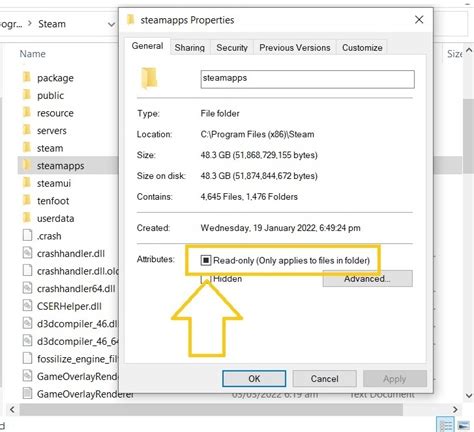Click the tenfoot folder icon
Viewport: 474px width, 432px height.
click(x=27, y=200)
